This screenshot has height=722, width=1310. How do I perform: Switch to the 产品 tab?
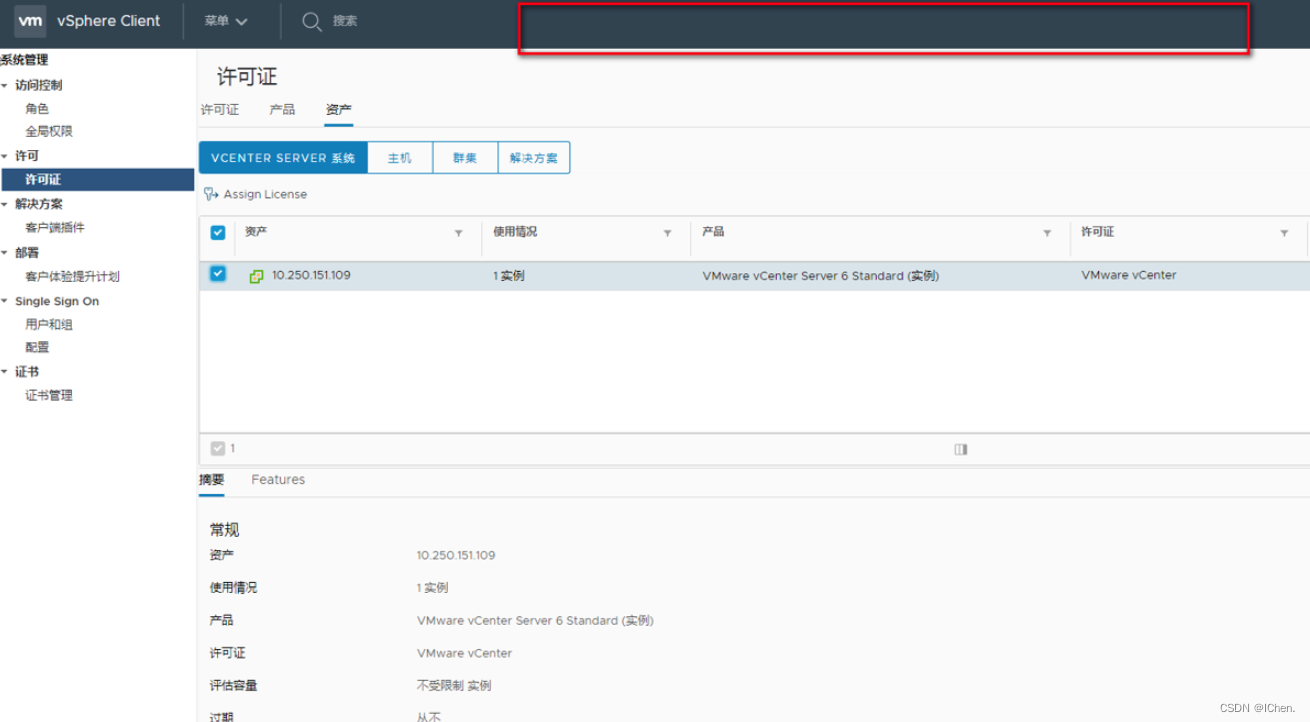point(281,109)
